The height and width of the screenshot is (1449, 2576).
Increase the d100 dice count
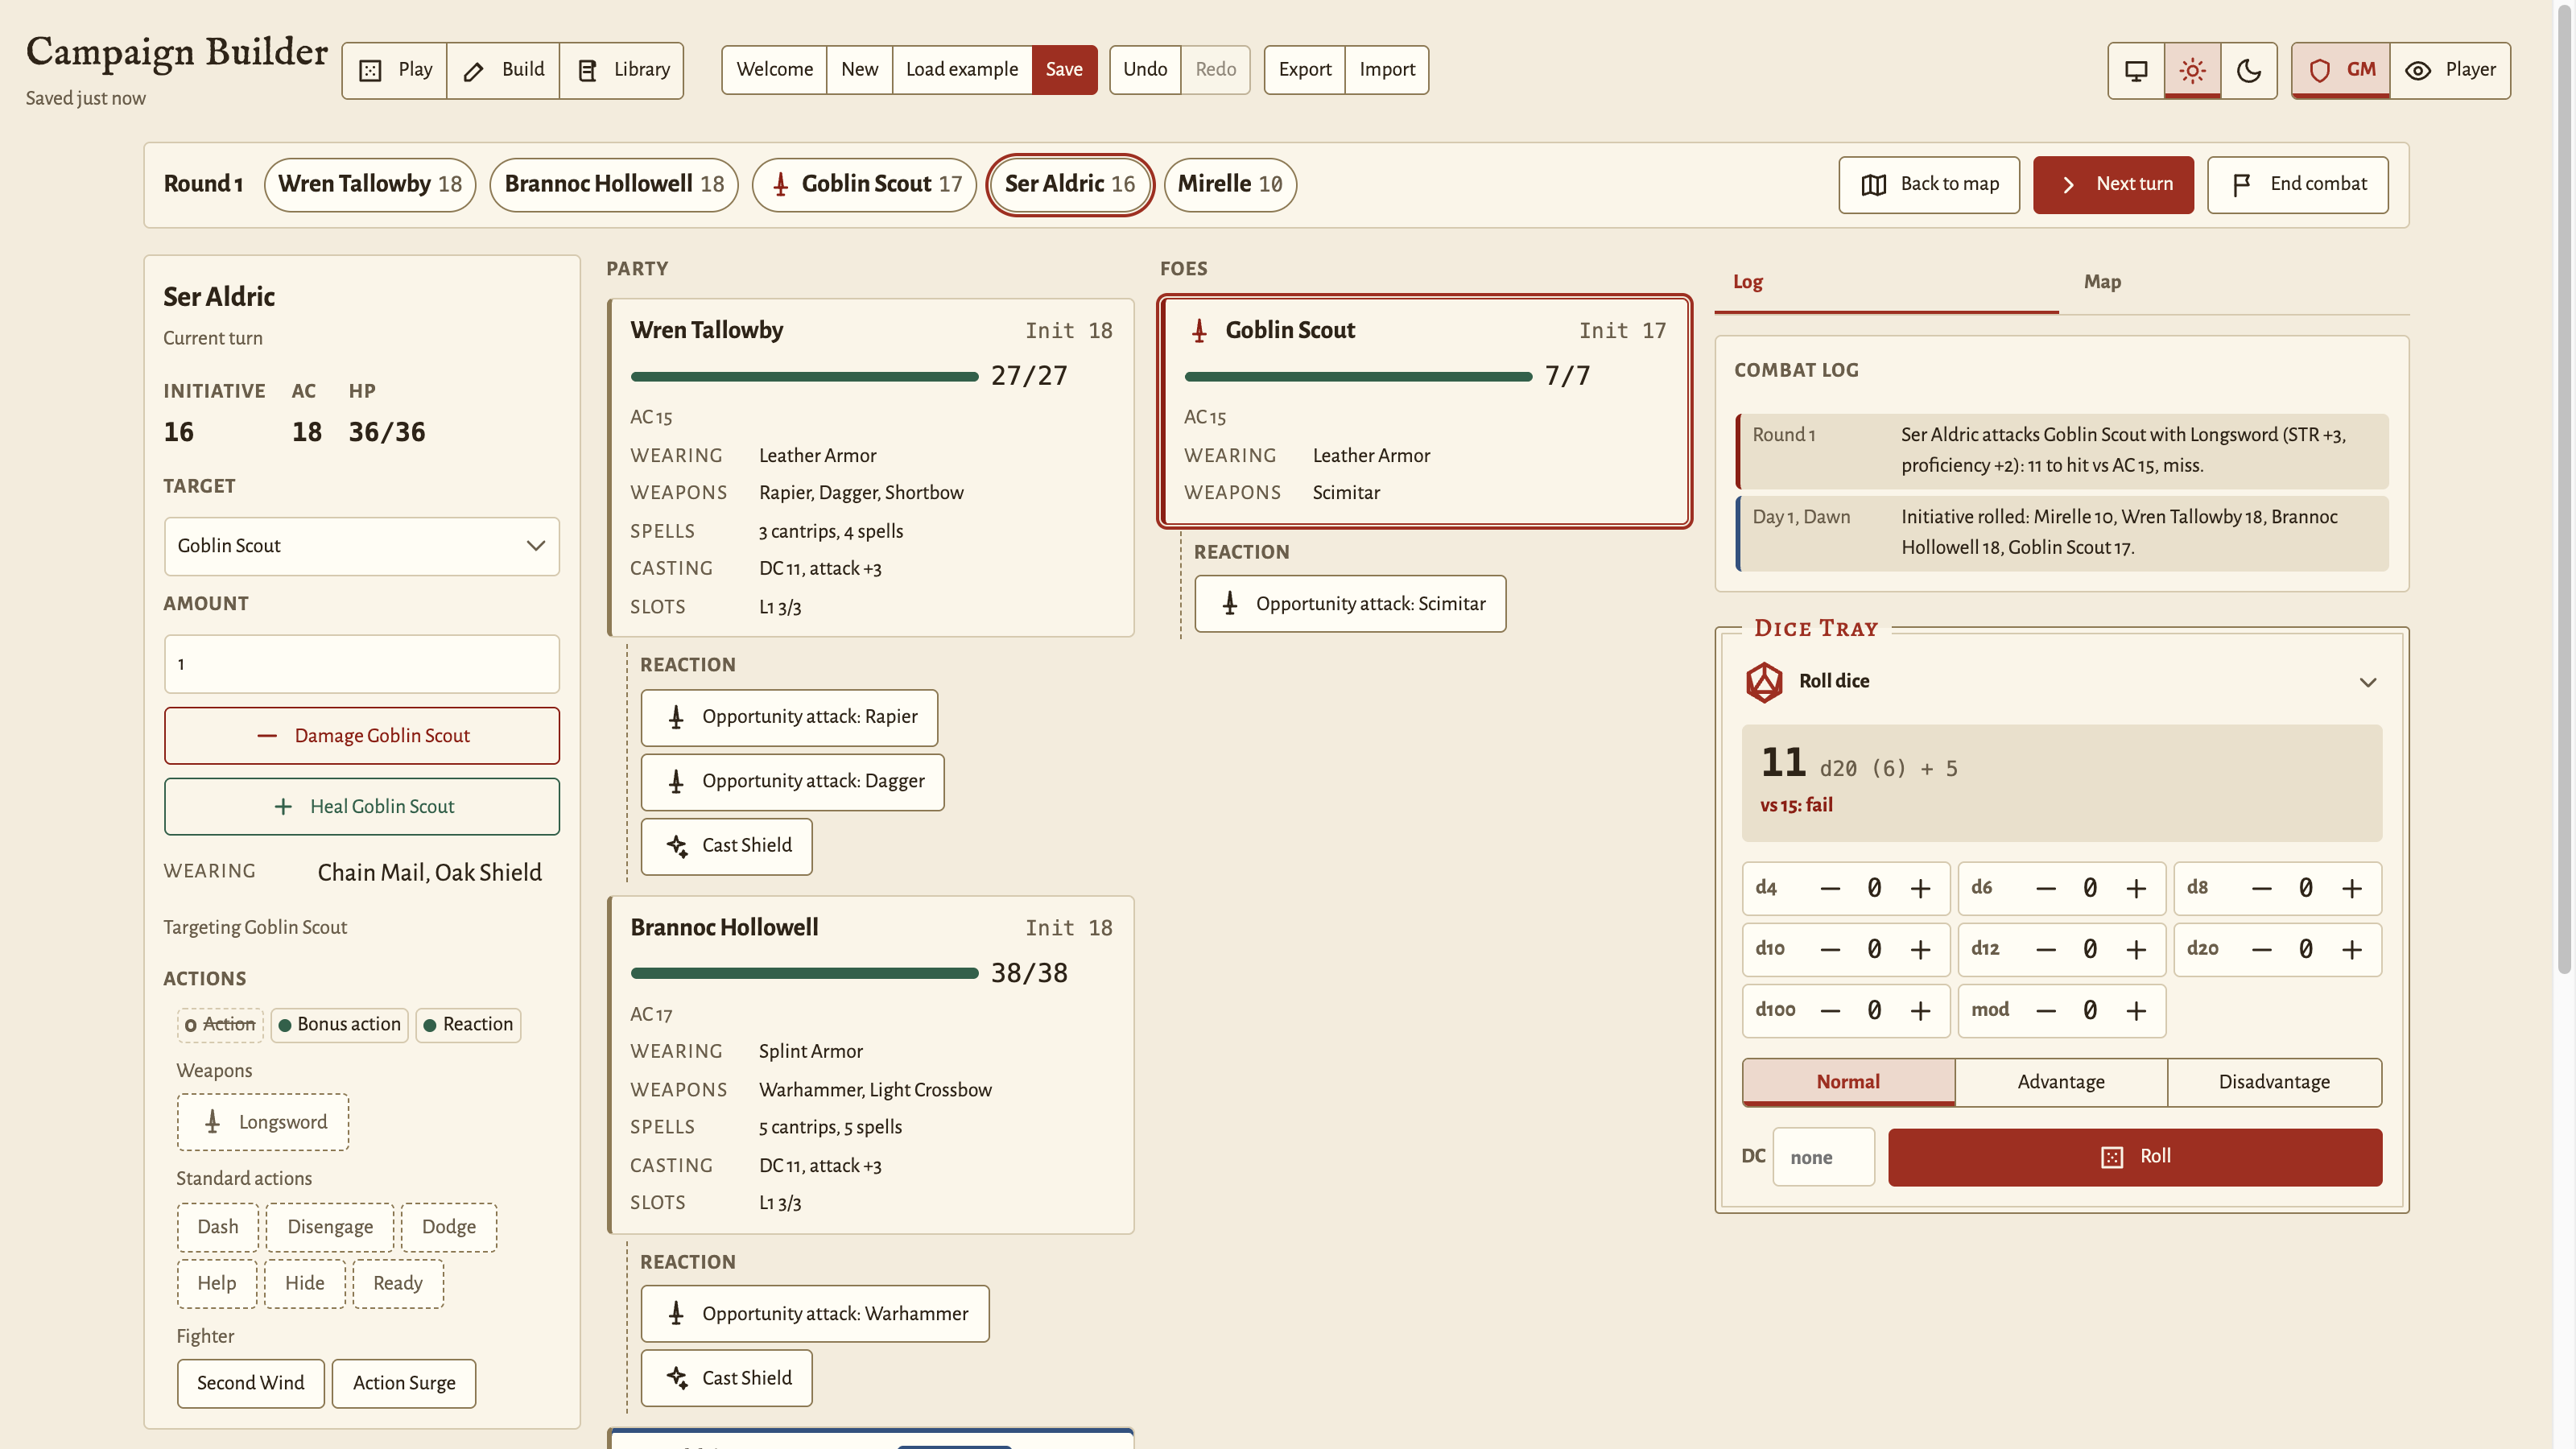coord(1920,1011)
